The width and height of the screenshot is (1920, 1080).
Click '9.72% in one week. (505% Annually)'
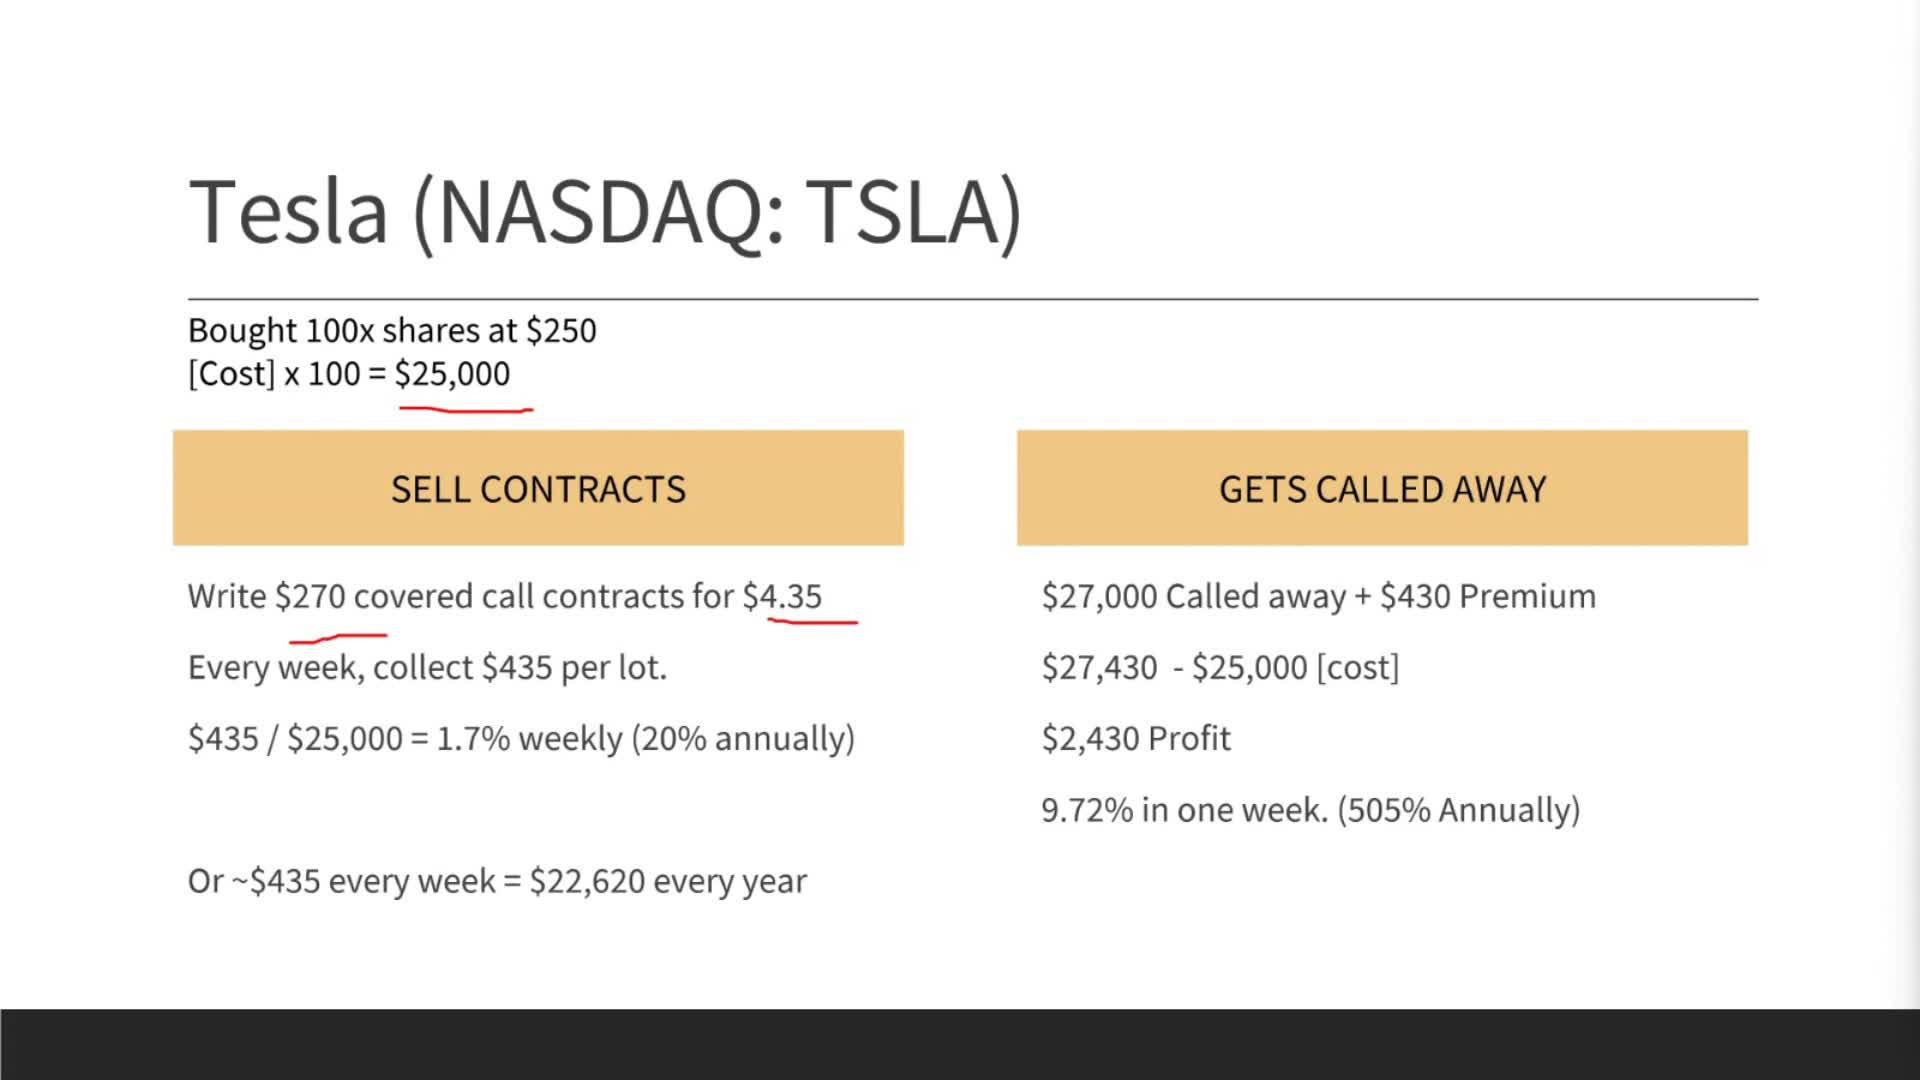click(1310, 810)
